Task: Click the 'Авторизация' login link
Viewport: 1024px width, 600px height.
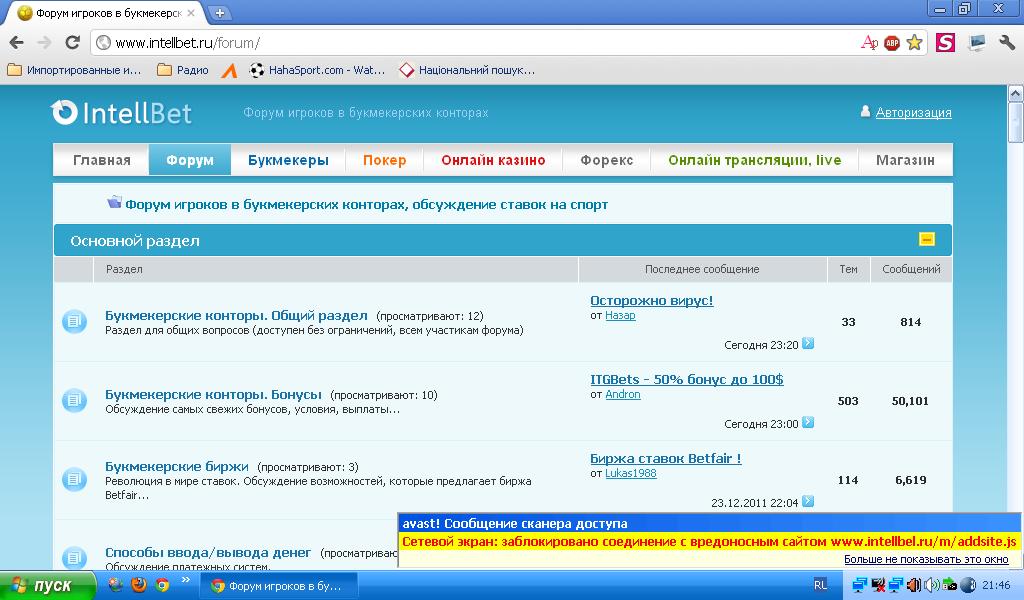Action: pos(913,112)
